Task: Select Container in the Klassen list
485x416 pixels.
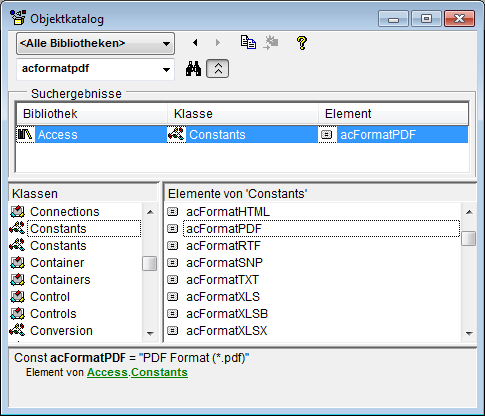Action: tap(57, 263)
